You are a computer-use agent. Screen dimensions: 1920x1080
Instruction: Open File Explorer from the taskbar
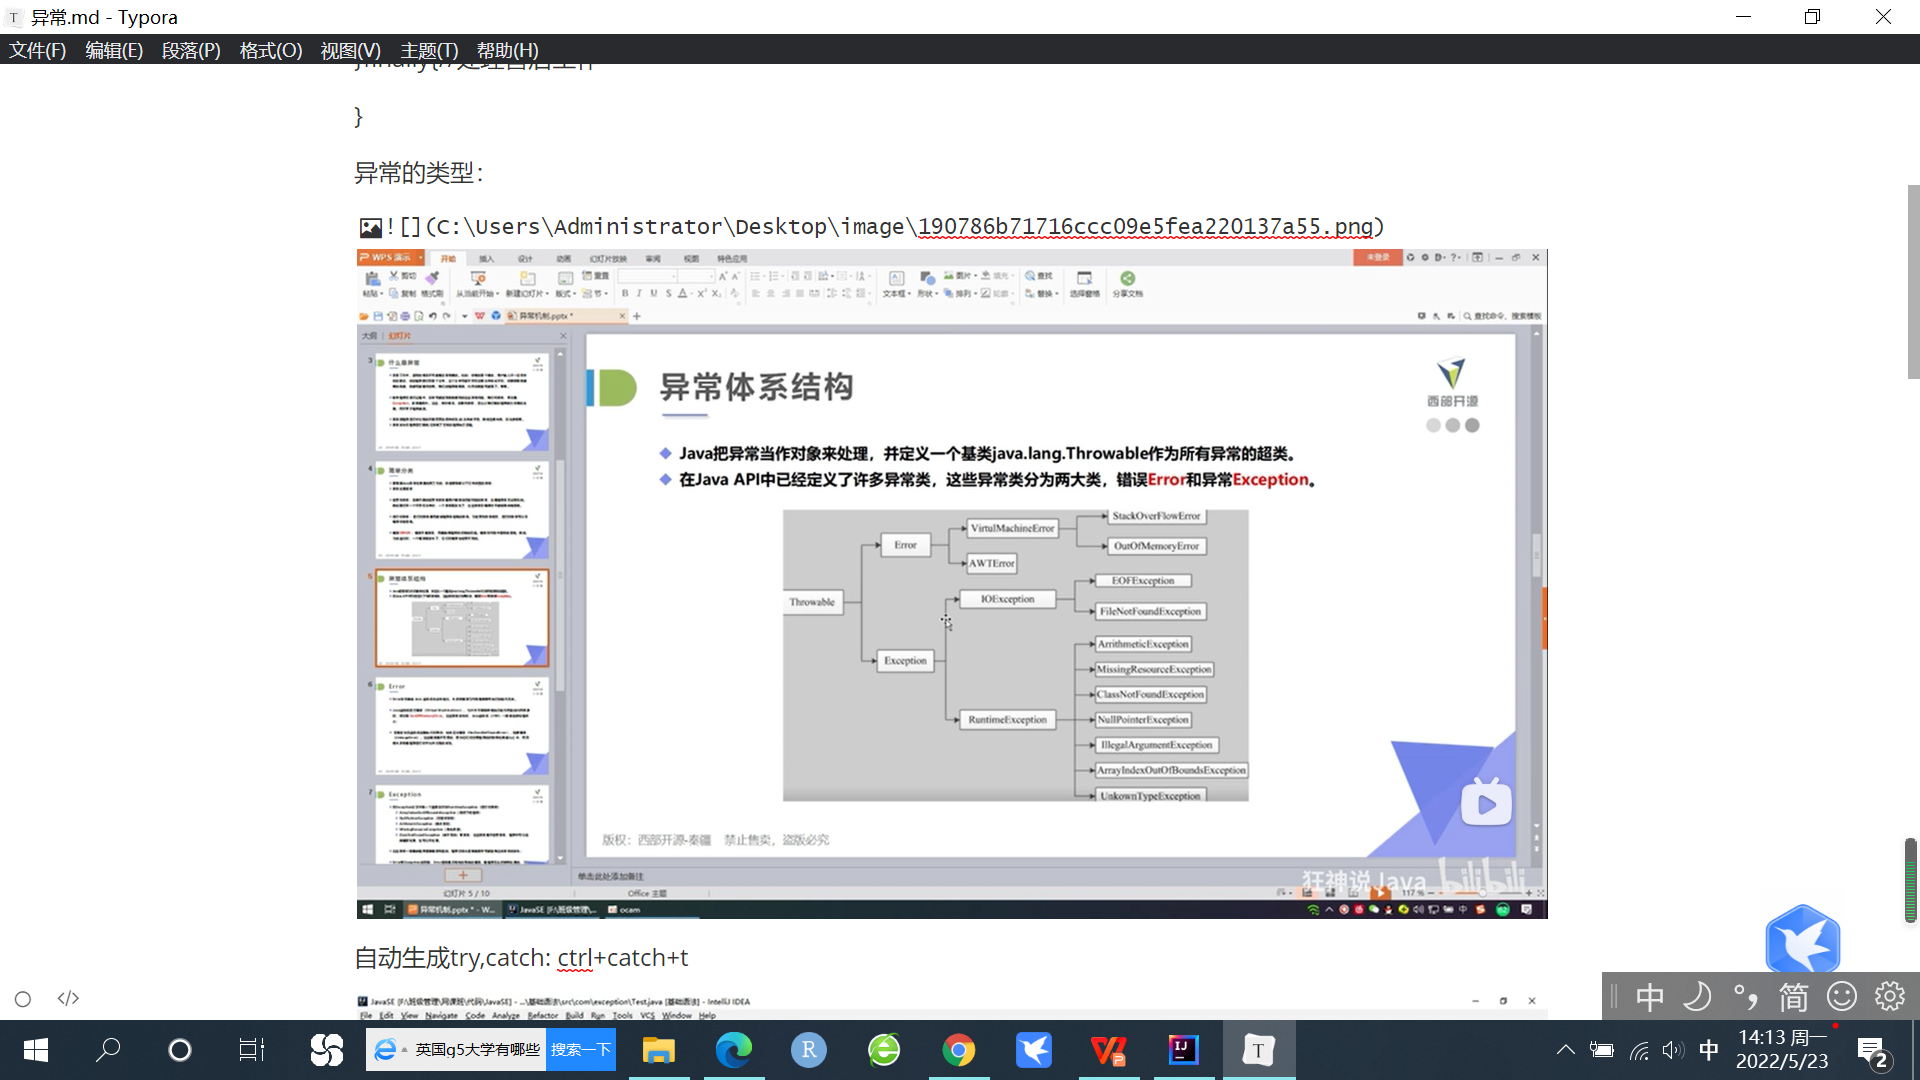click(x=658, y=1050)
